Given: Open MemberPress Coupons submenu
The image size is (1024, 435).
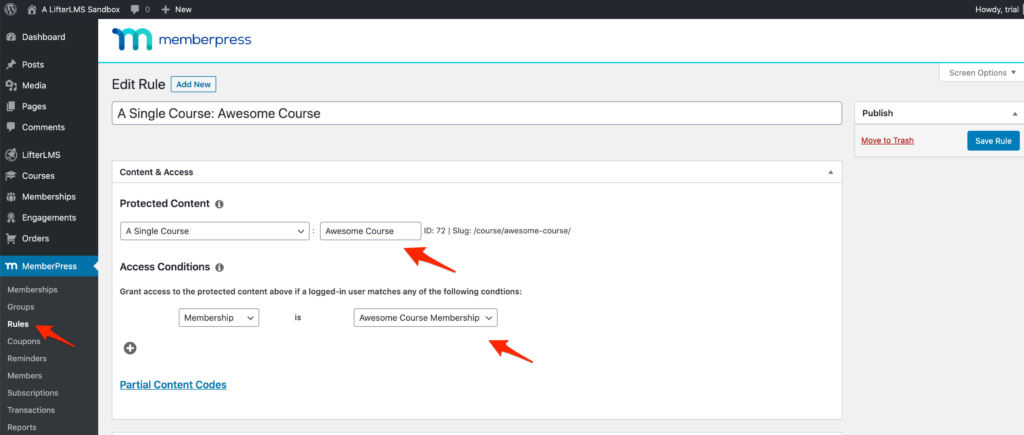Looking at the screenshot, I should 24,341.
